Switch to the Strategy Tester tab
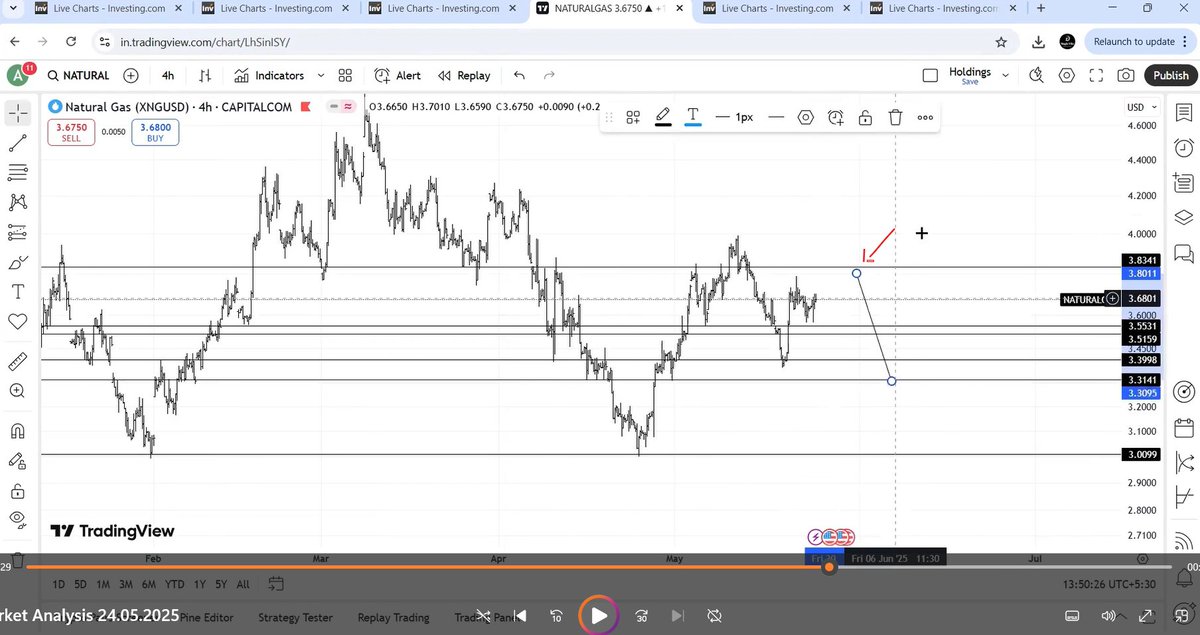This screenshot has height=635, width=1200. (x=295, y=617)
